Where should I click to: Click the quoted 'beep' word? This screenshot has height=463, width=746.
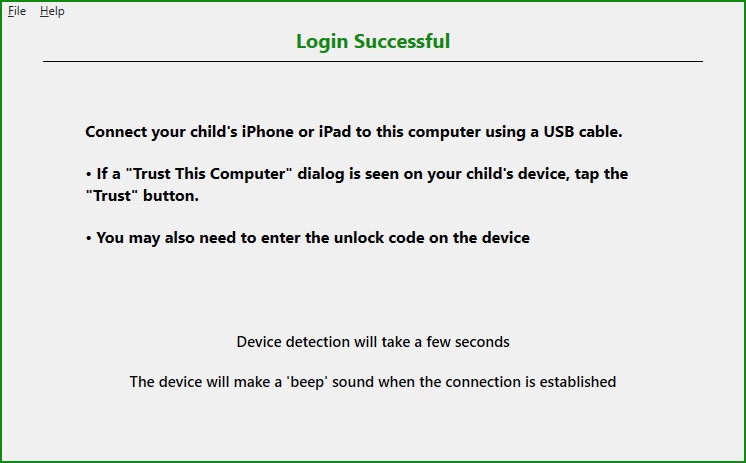click(x=307, y=382)
